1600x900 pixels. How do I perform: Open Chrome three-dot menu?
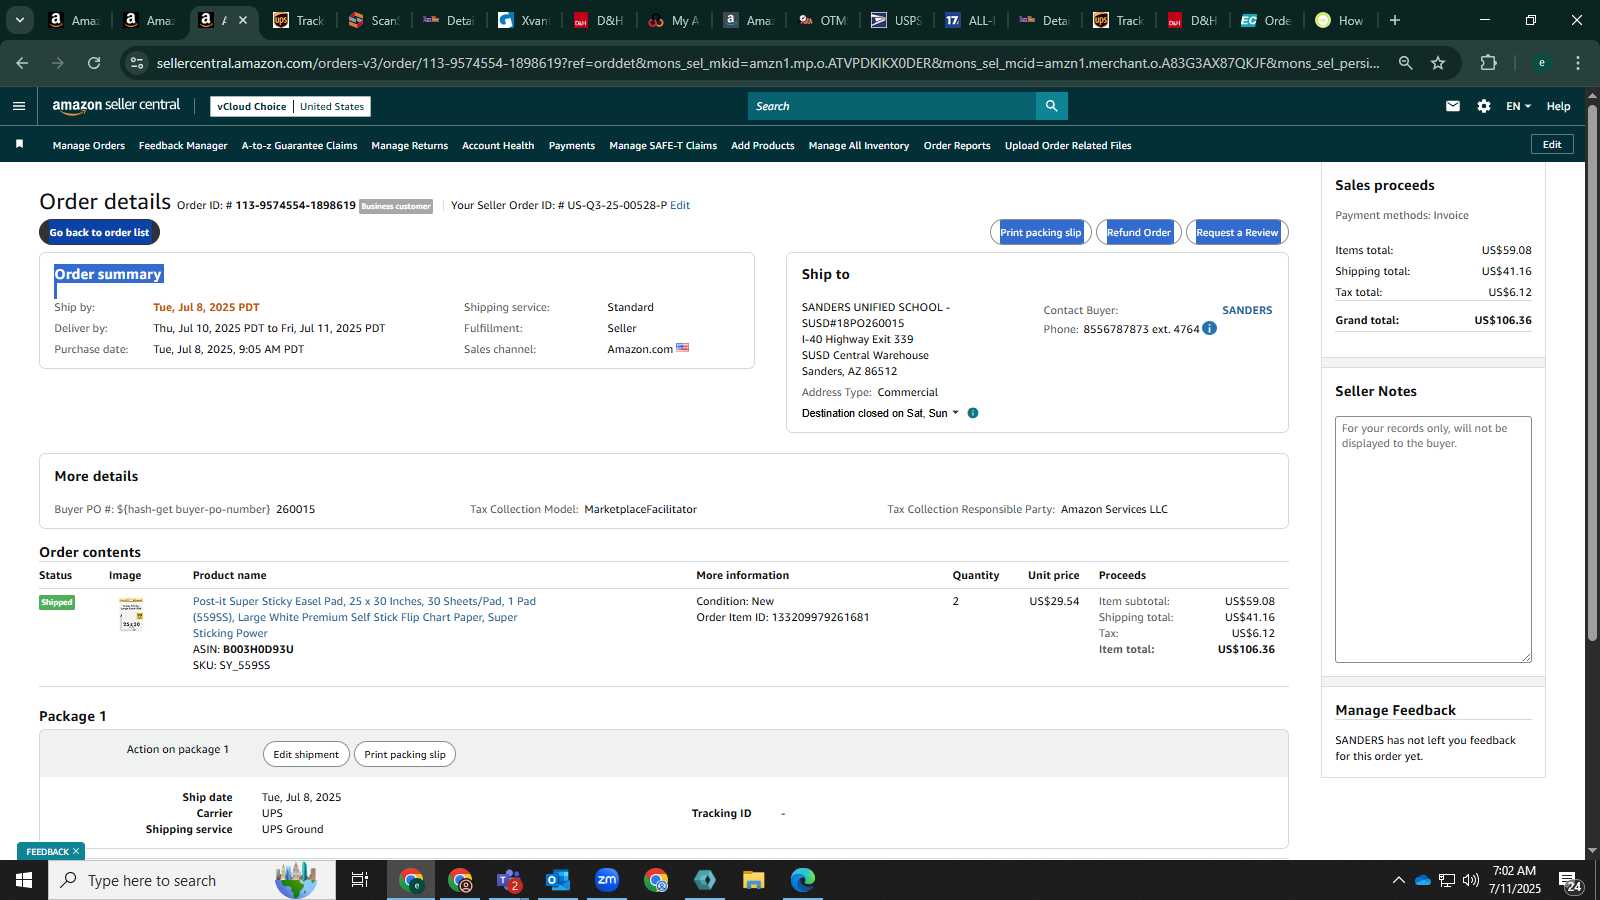1578,63
